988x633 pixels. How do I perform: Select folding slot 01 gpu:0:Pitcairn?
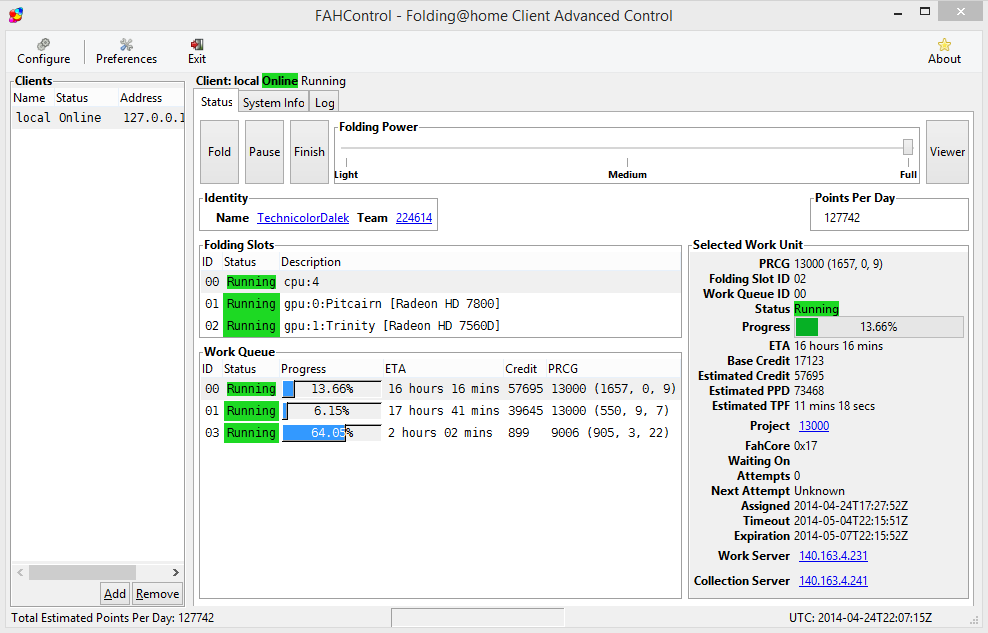[x=440, y=304]
